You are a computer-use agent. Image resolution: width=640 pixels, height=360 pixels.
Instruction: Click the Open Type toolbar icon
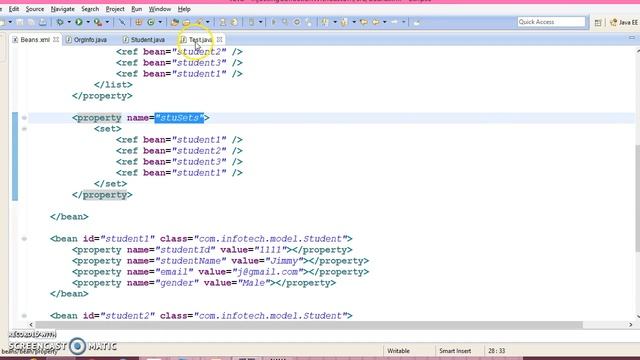point(175,22)
